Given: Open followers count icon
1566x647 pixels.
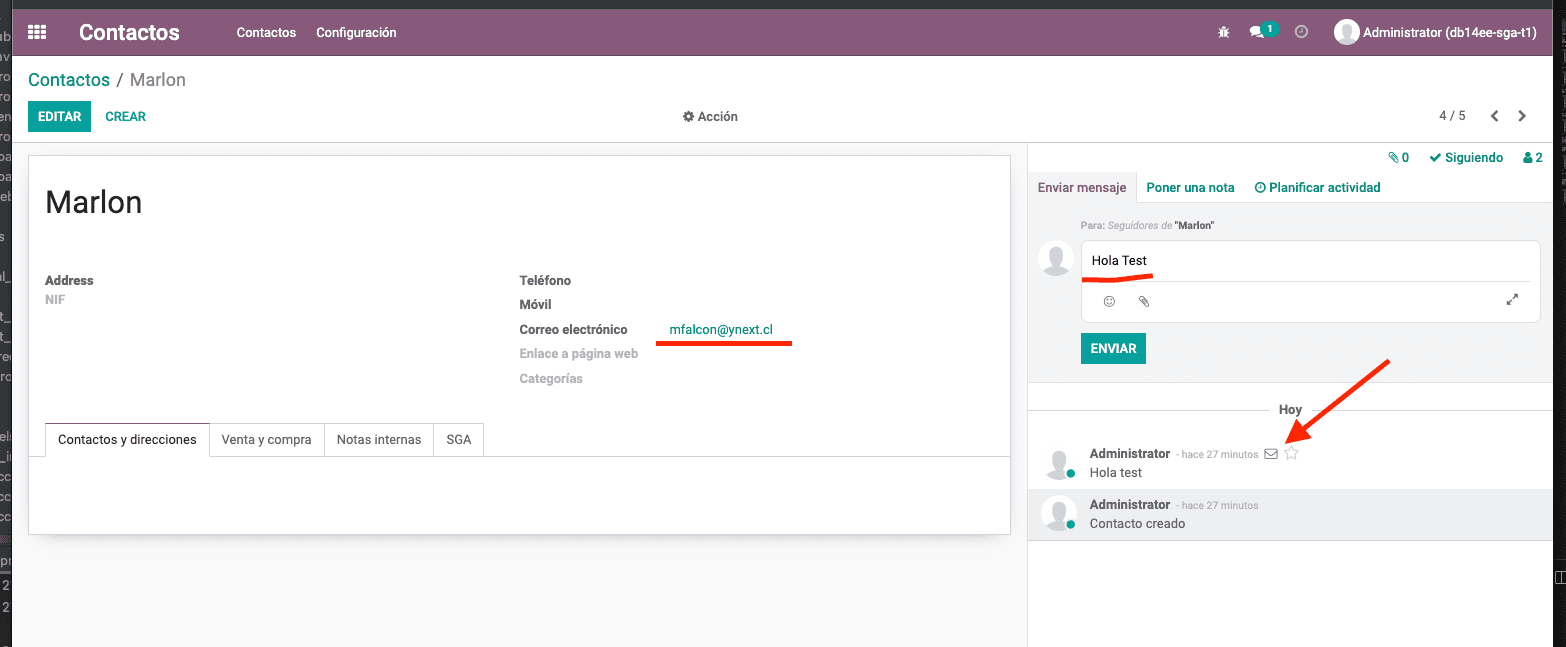Looking at the screenshot, I should pyautogui.click(x=1532, y=158).
